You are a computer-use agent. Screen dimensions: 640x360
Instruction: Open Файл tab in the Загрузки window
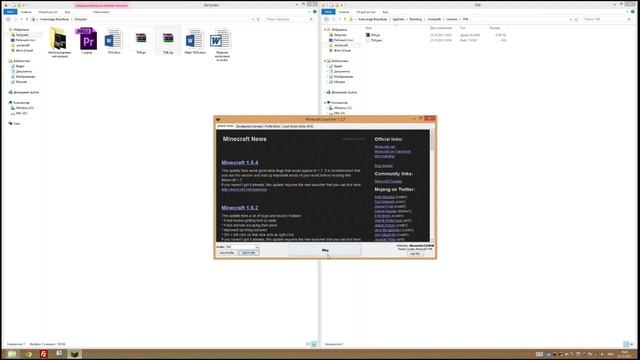(x=10, y=12)
